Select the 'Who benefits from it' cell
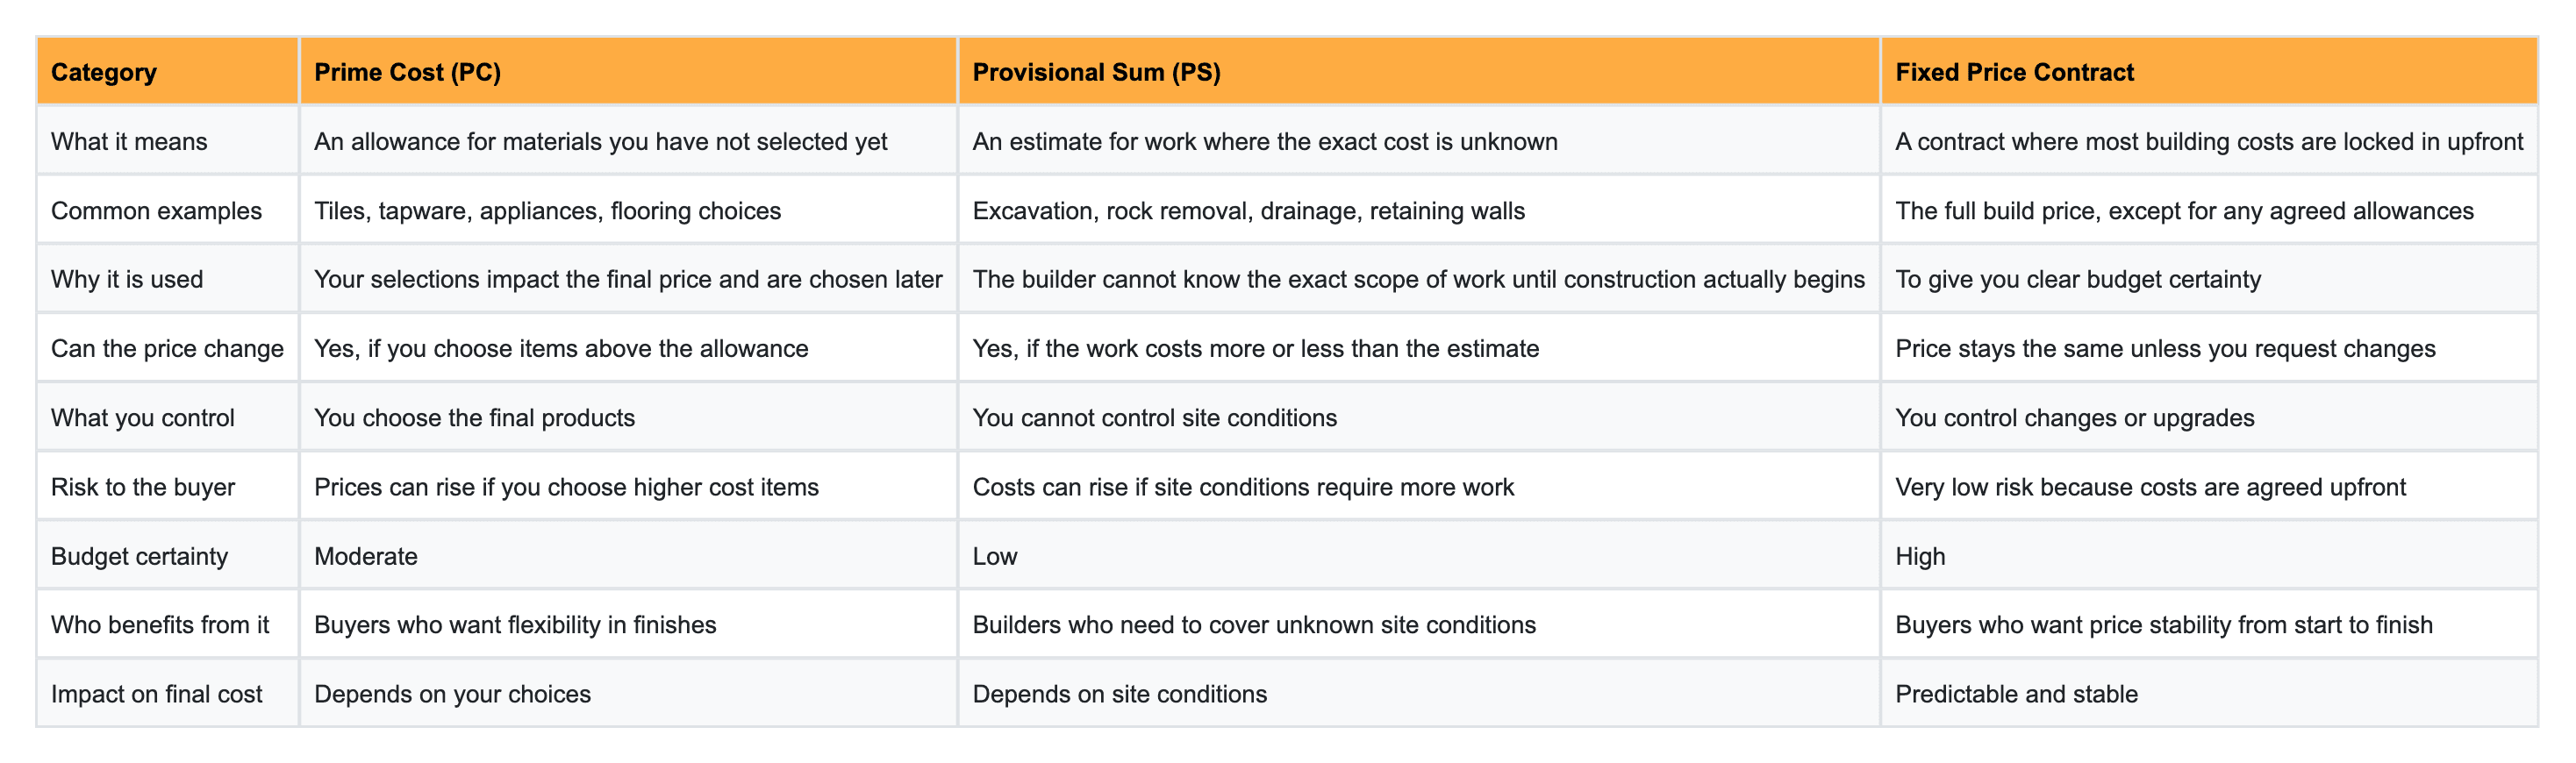 tap(160, 625)
